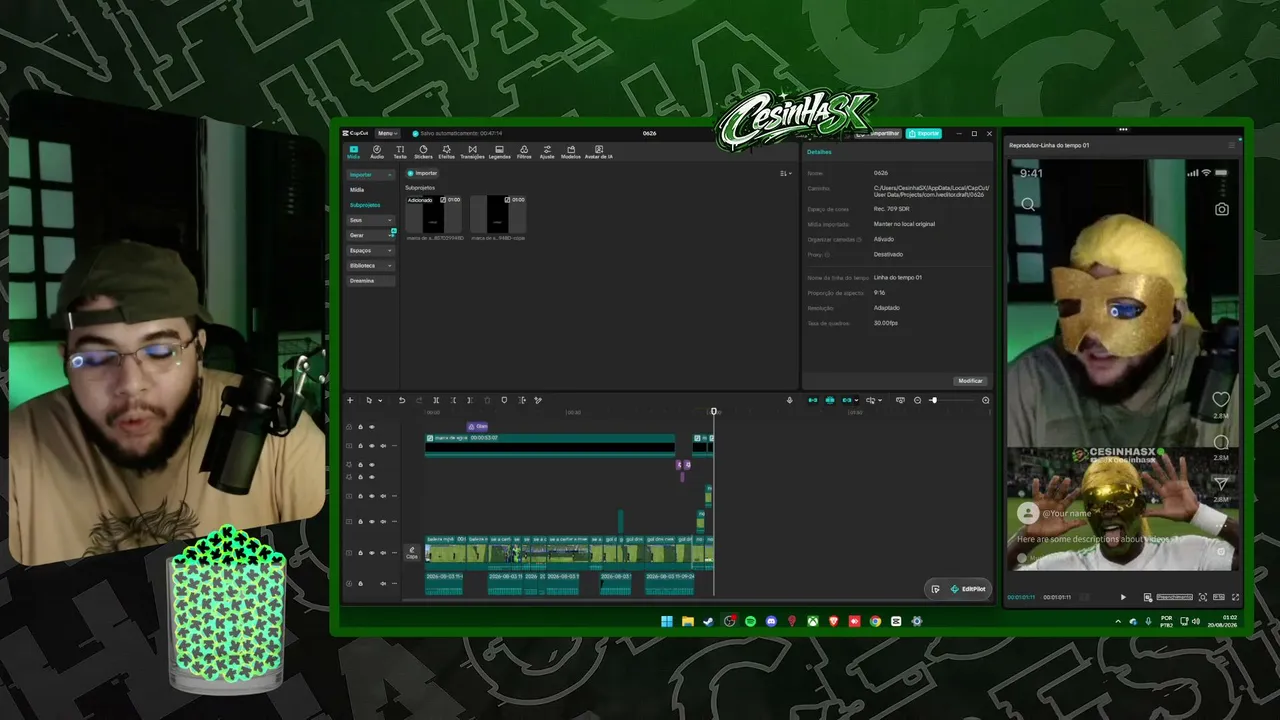Open the Ajuste panel
Screen dimensions: 1280x720
[547, 152]
